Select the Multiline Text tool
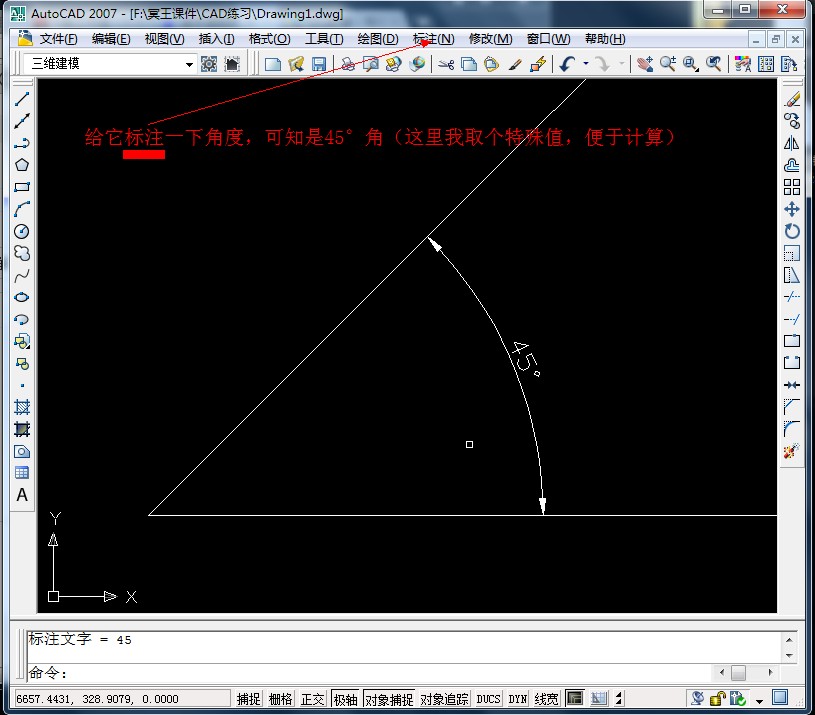The height and width of the screenshot is (715, 815). tap(22, 495)
